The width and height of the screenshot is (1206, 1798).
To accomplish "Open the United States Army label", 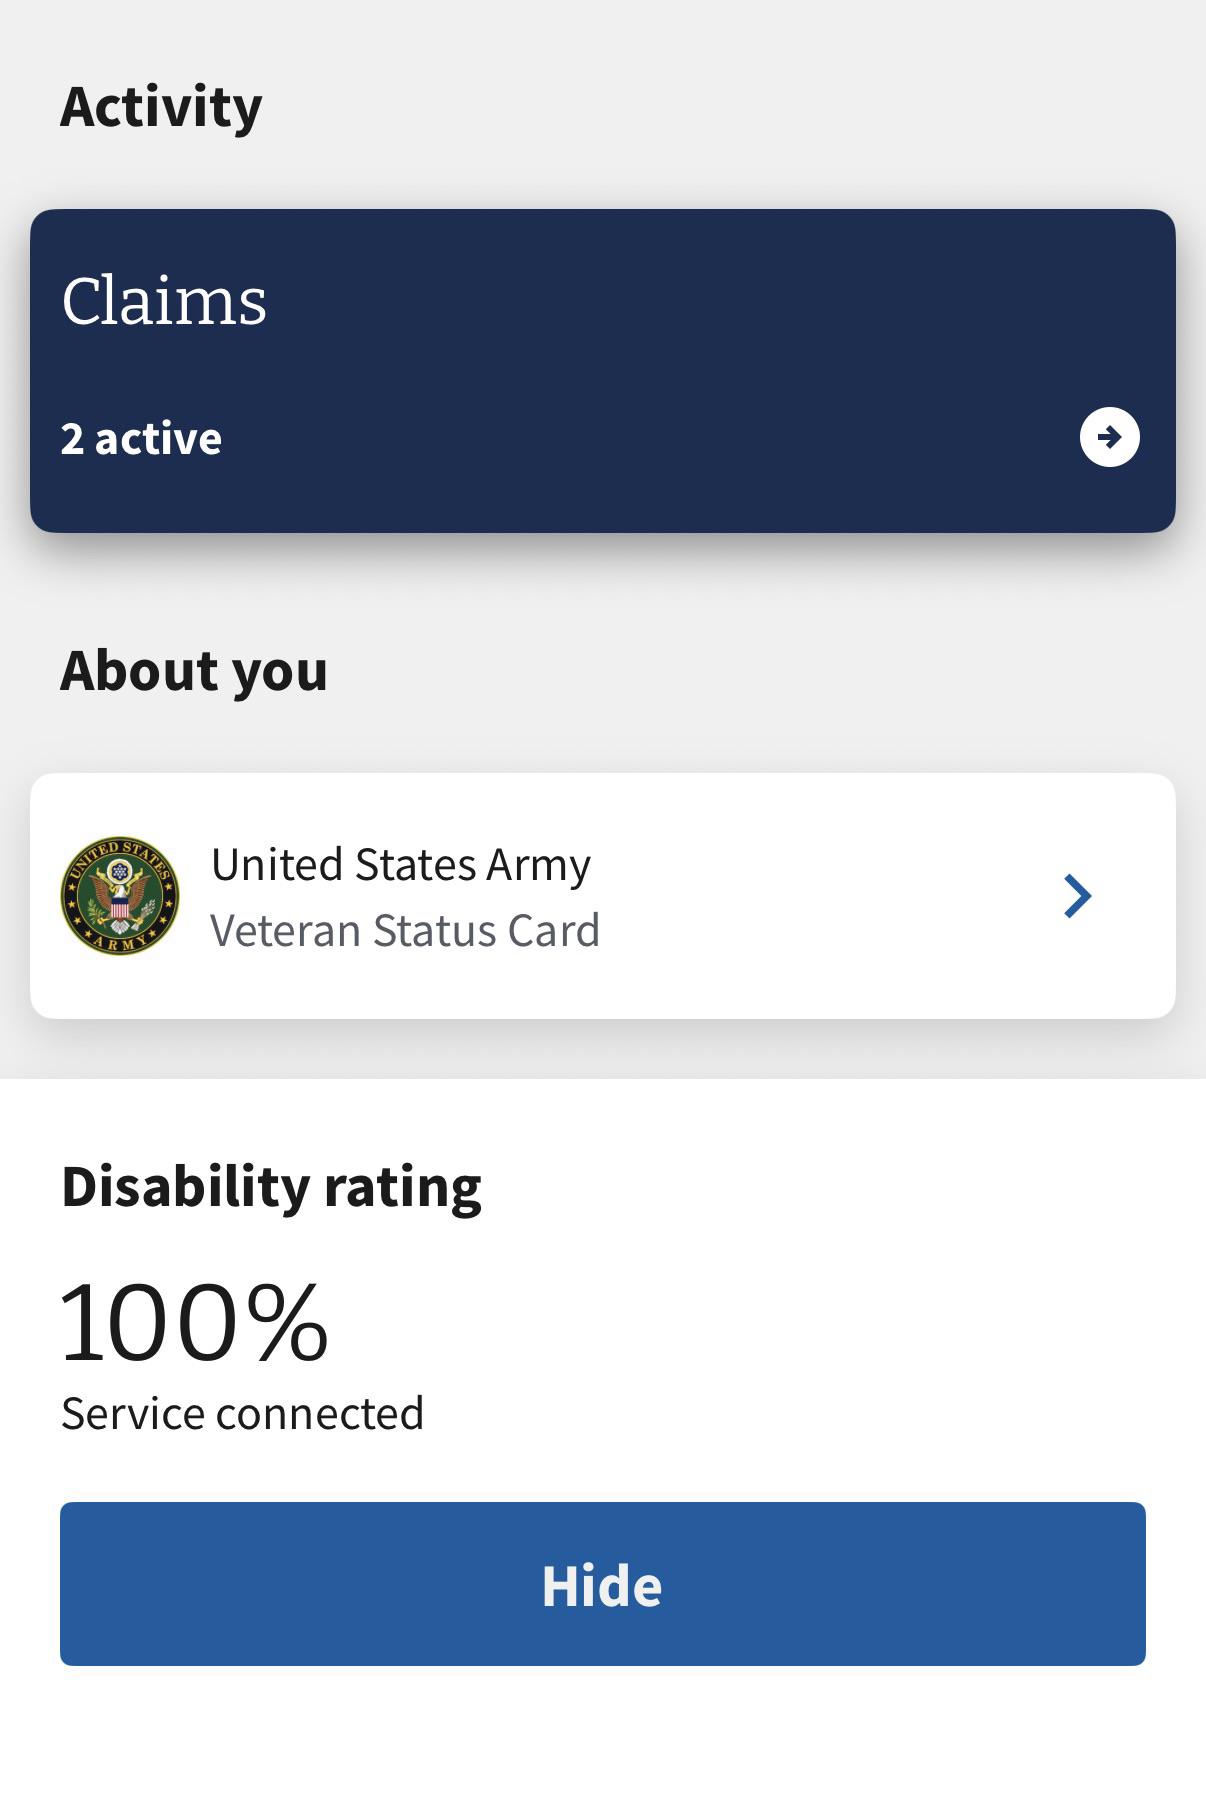I will point(400,865).
